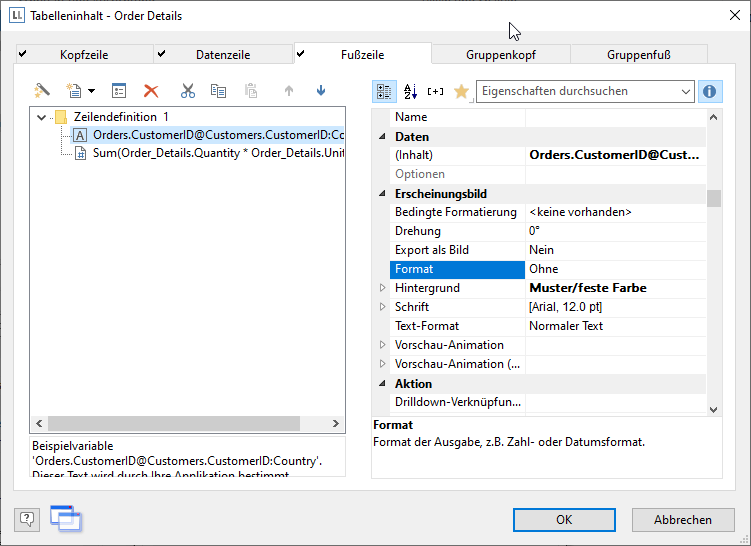Toggle the Datenzeile tab checkmark
The height and width of the screenshot is (546, 751).
pyautogui.click(x=162, y=54)
